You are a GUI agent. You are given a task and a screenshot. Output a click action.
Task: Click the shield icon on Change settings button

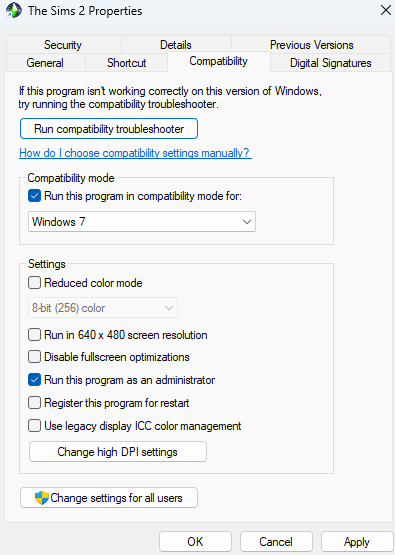41,498
